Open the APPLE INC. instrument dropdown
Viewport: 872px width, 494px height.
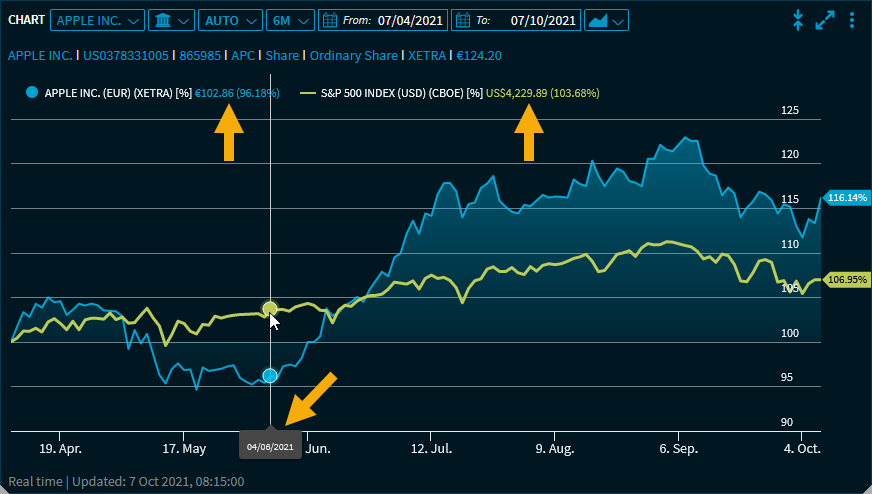coord(97,20)
